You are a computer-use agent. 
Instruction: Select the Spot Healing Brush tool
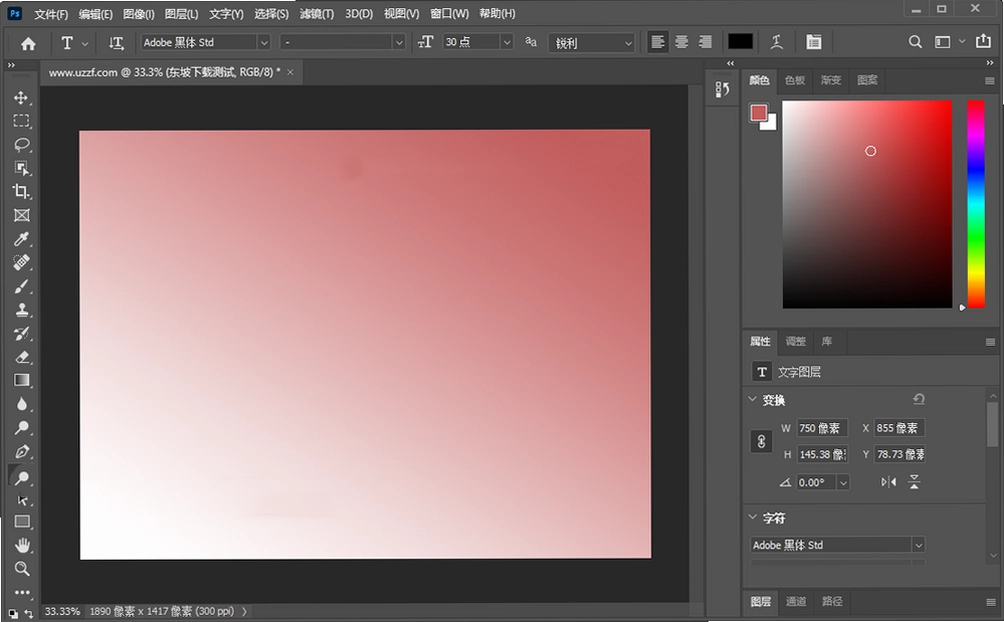[21, 263]
